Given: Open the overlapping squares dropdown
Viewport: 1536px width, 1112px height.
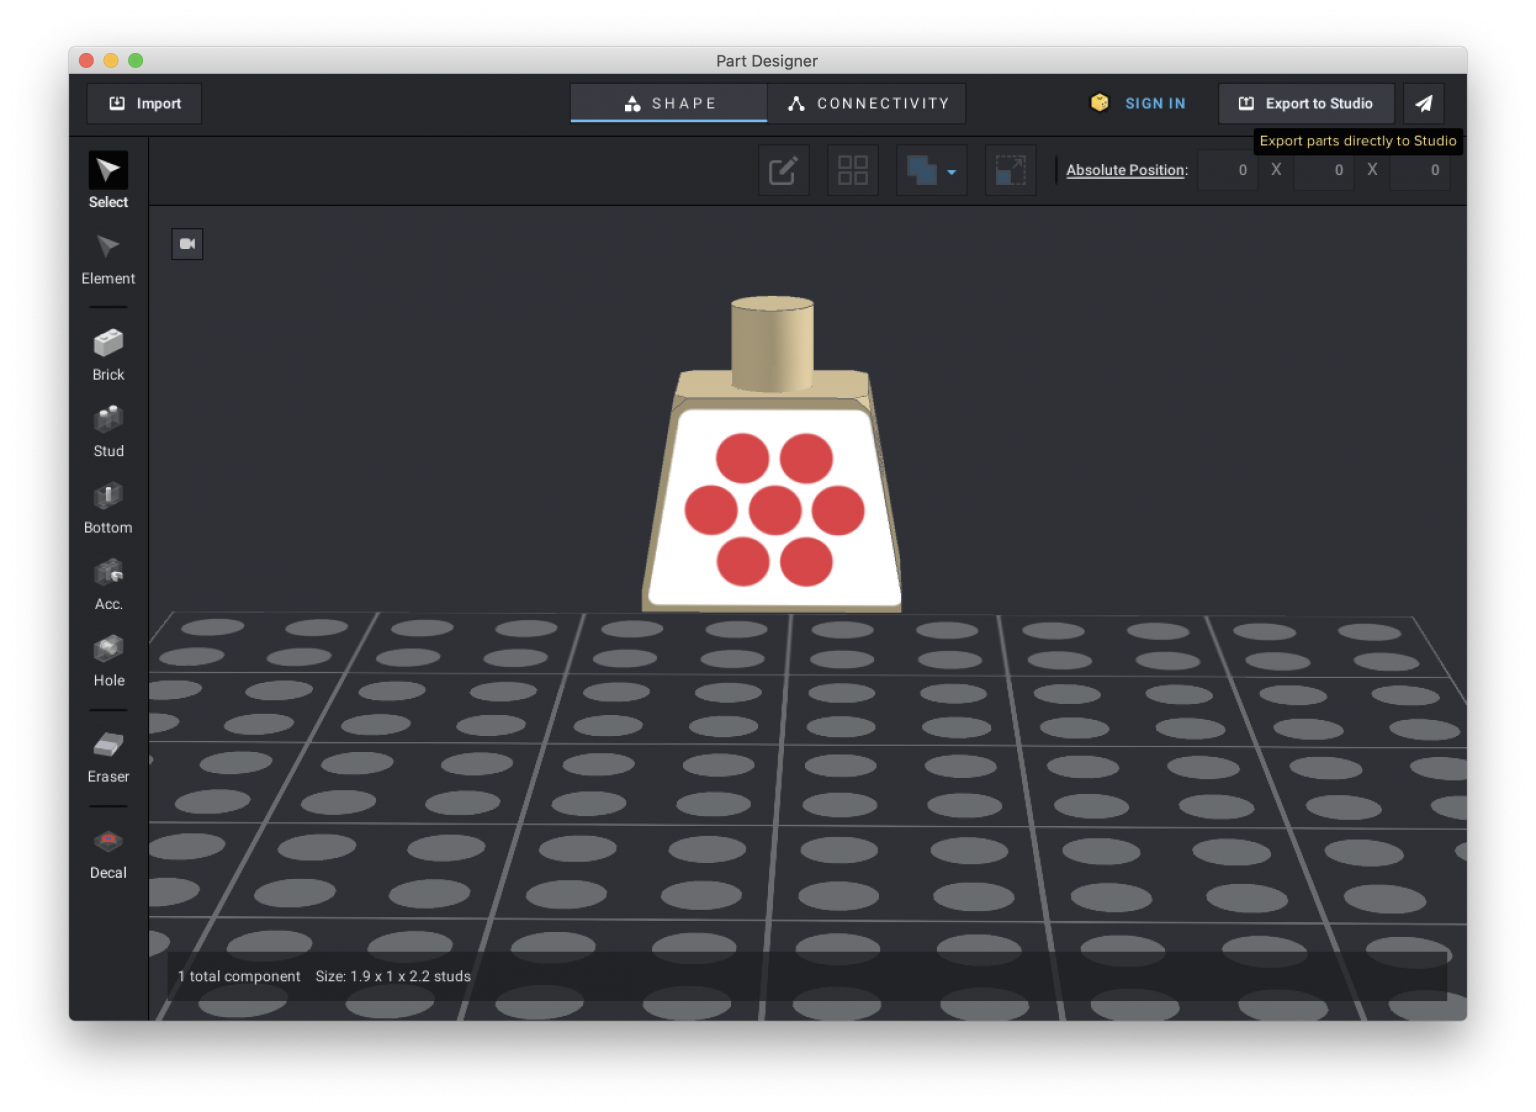Looking at the screenshot, I should click(x=931, y=170).
